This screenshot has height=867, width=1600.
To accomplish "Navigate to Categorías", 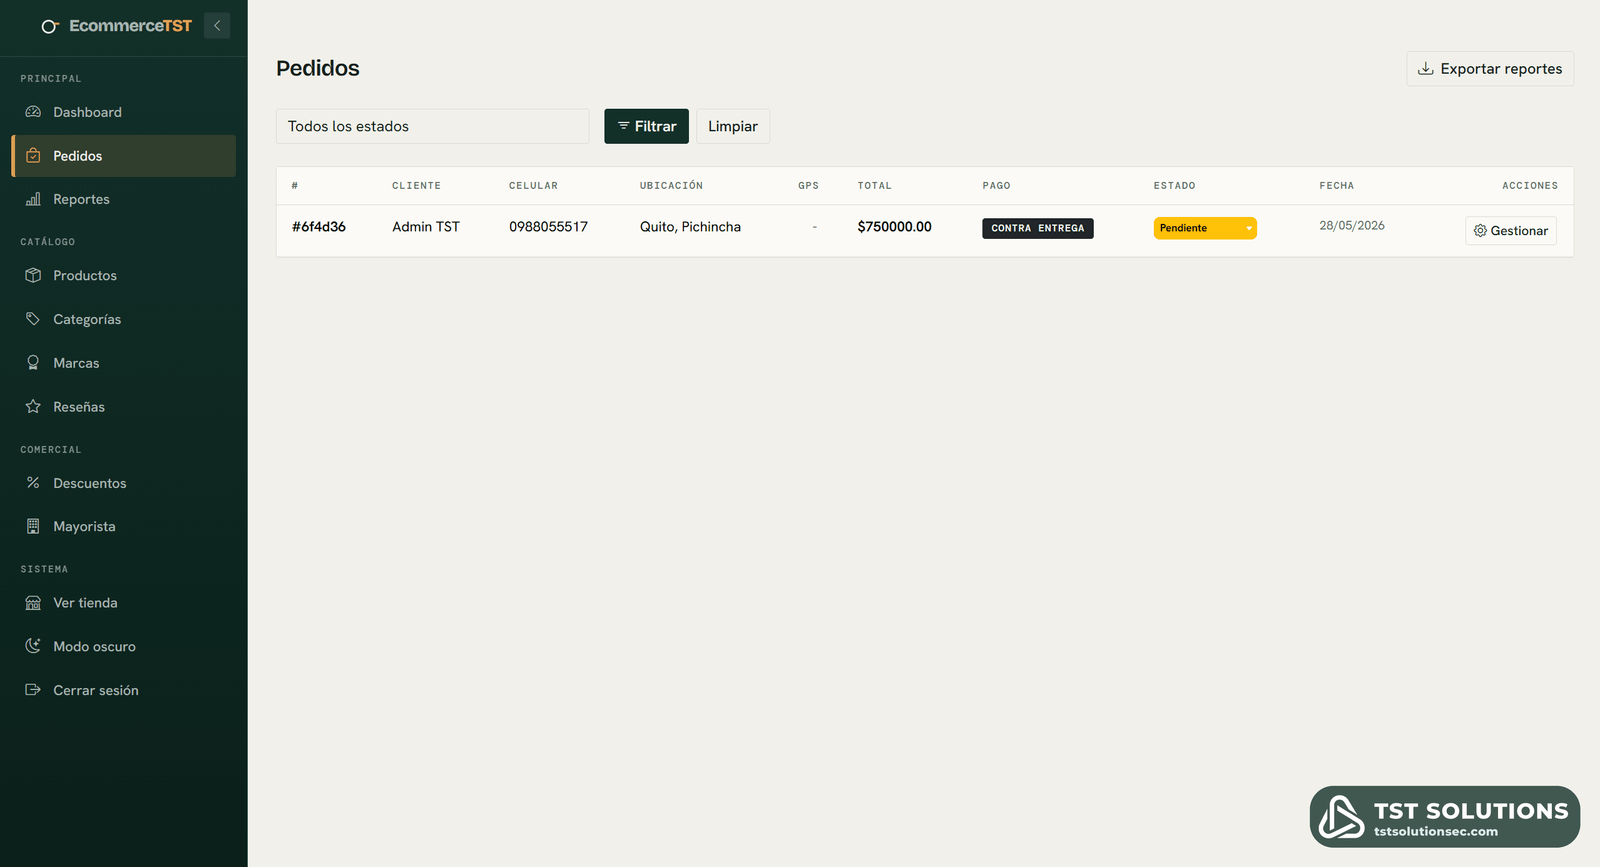I will click(124, 319).
